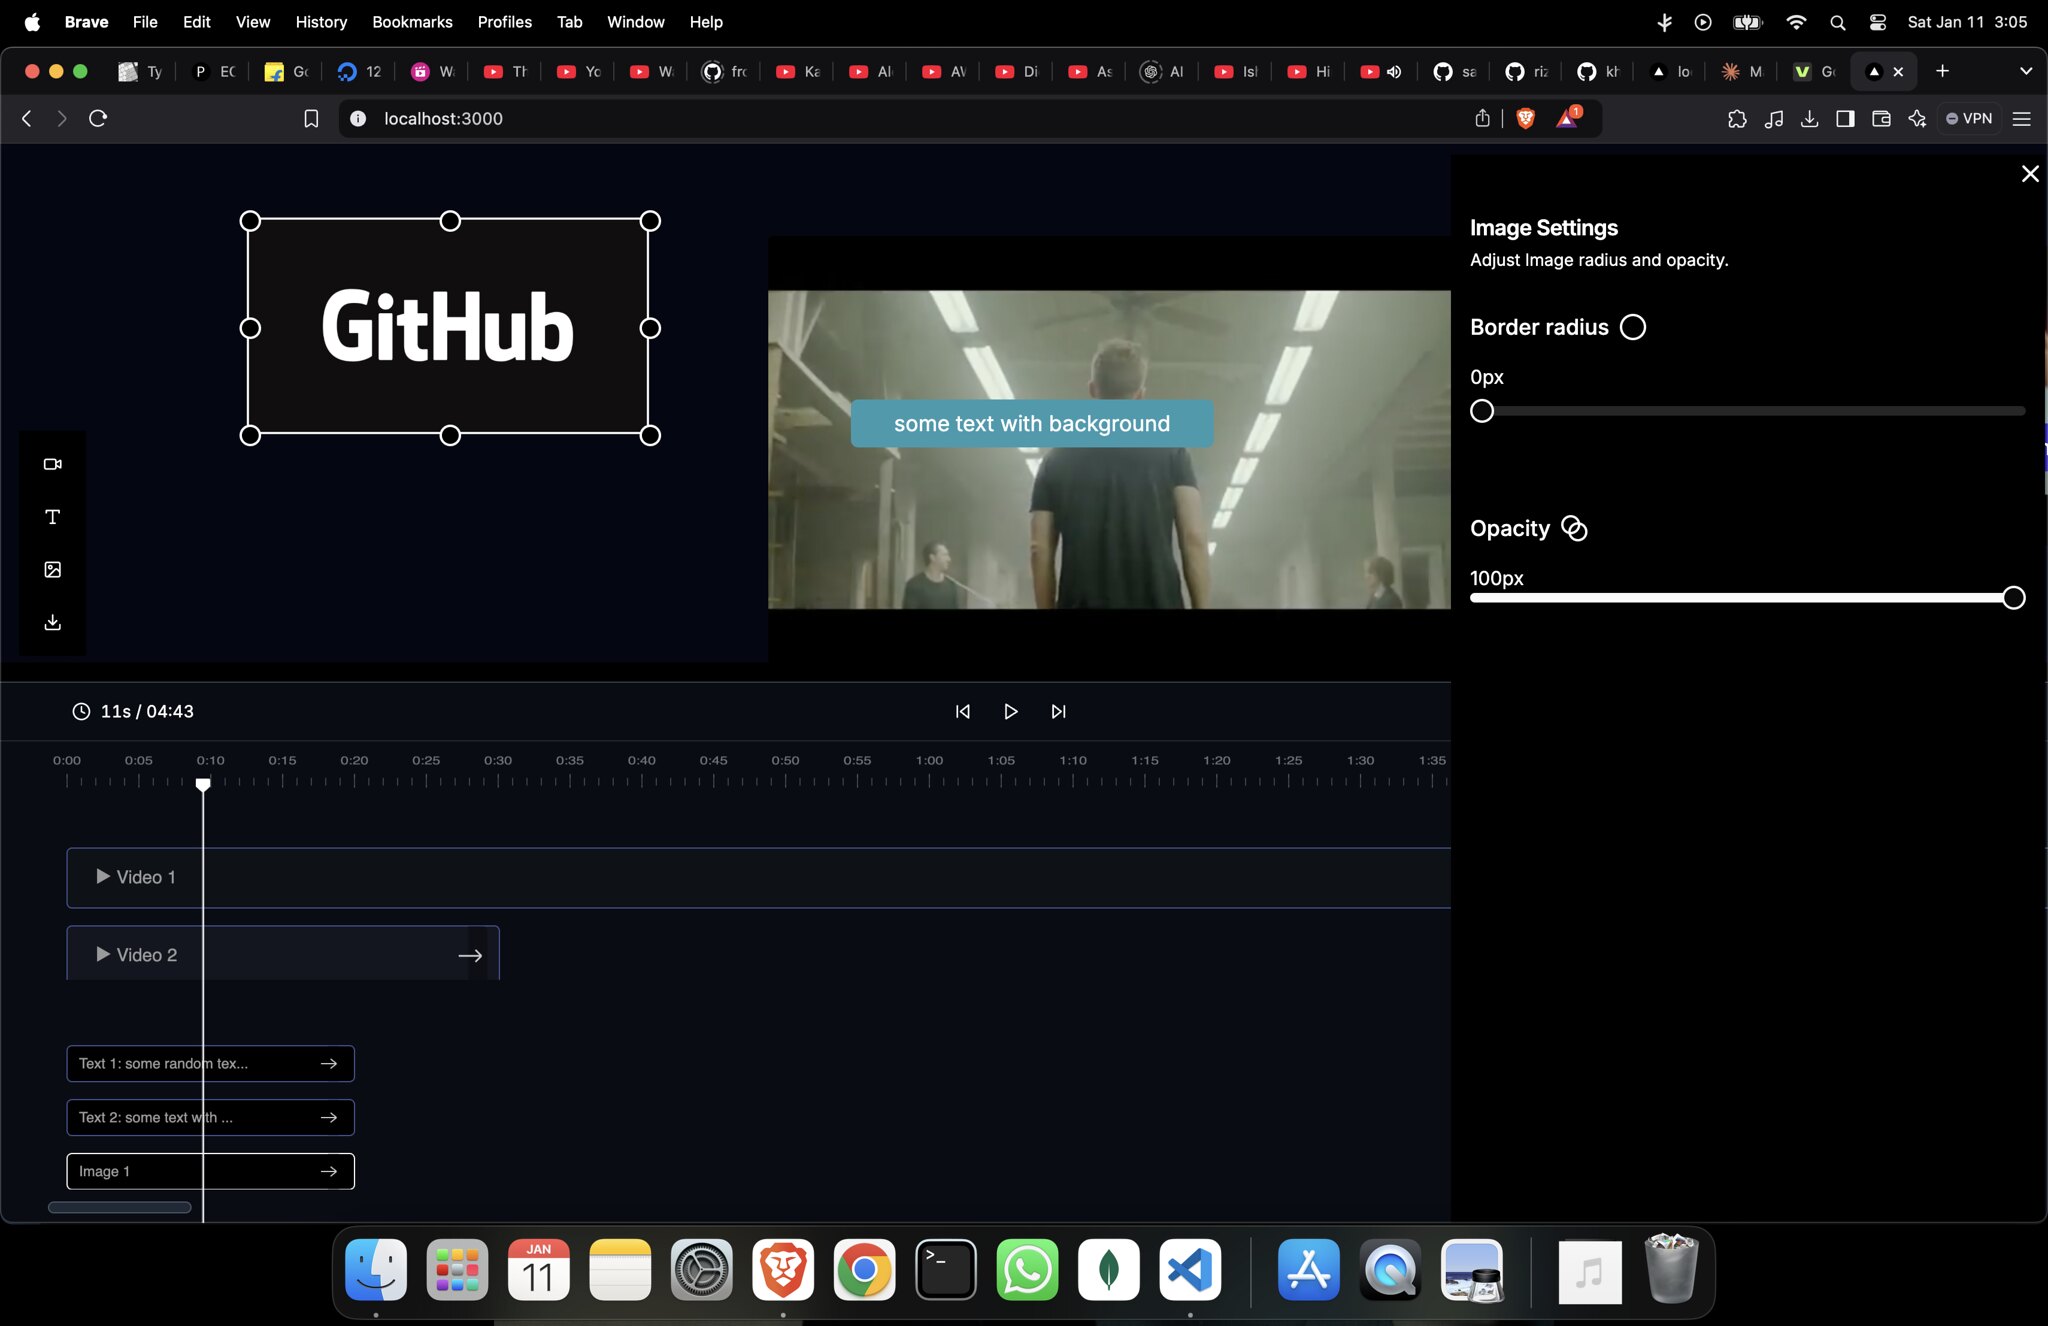Click the clock icon beside 11s / 04:43
The width and height of the screenshot is (2048, 1326).
click(81, 712)
